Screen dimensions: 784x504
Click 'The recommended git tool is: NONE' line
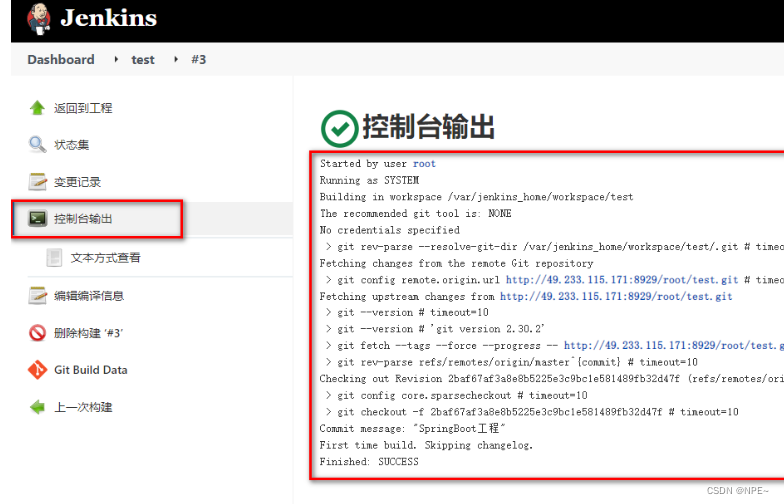click(416, 214)
